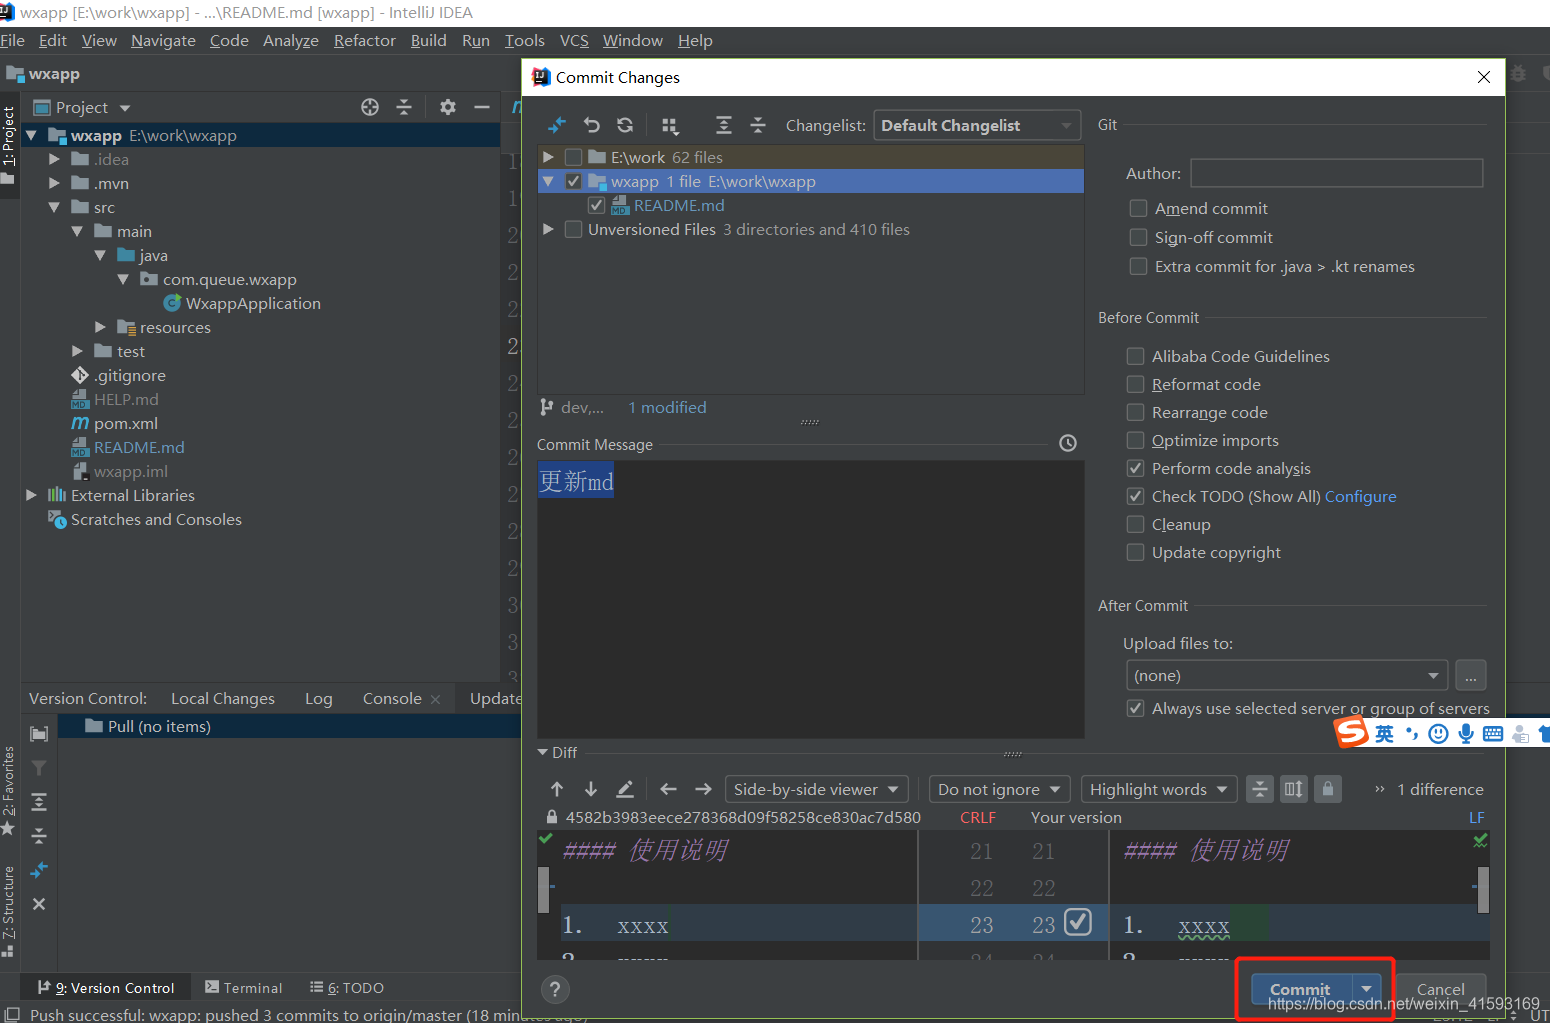Enable Sign-off commit option
This screenshot has height=1023, width=1550.
tap(1138, 237)
